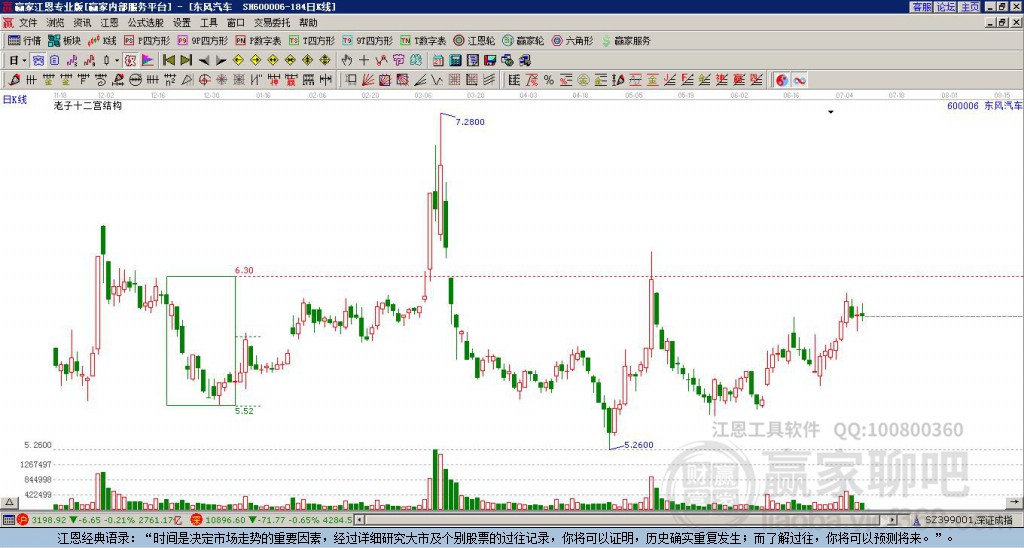This screenshot has height=548, width=1024.
Task: Open the 六角形 hexagon tool
Action: click(572, 40)
